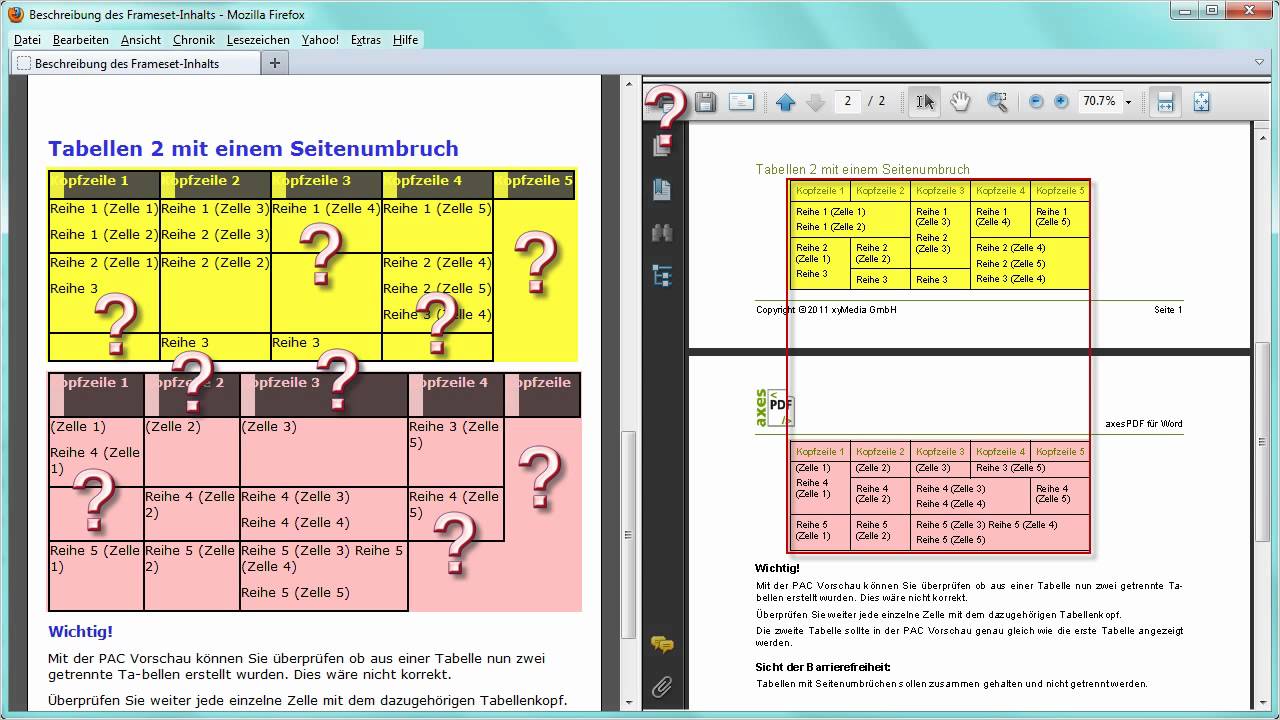This screenshot has width=1280, height=720.
Task: Open the zoom level dropdown arrow
Action: [x=1128, y=102]
